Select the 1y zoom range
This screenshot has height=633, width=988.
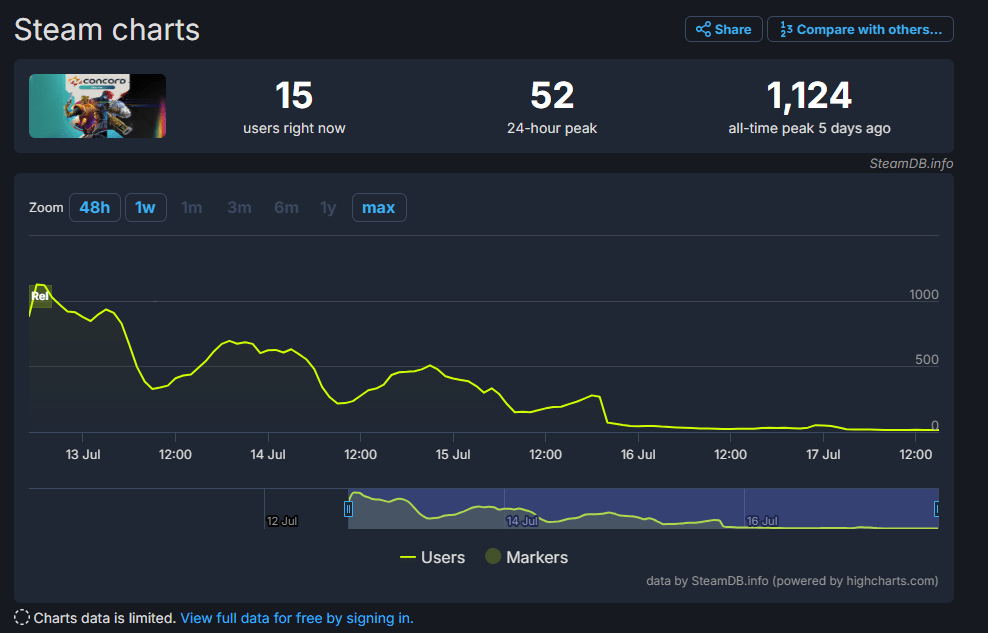click(x=328, y=207)
